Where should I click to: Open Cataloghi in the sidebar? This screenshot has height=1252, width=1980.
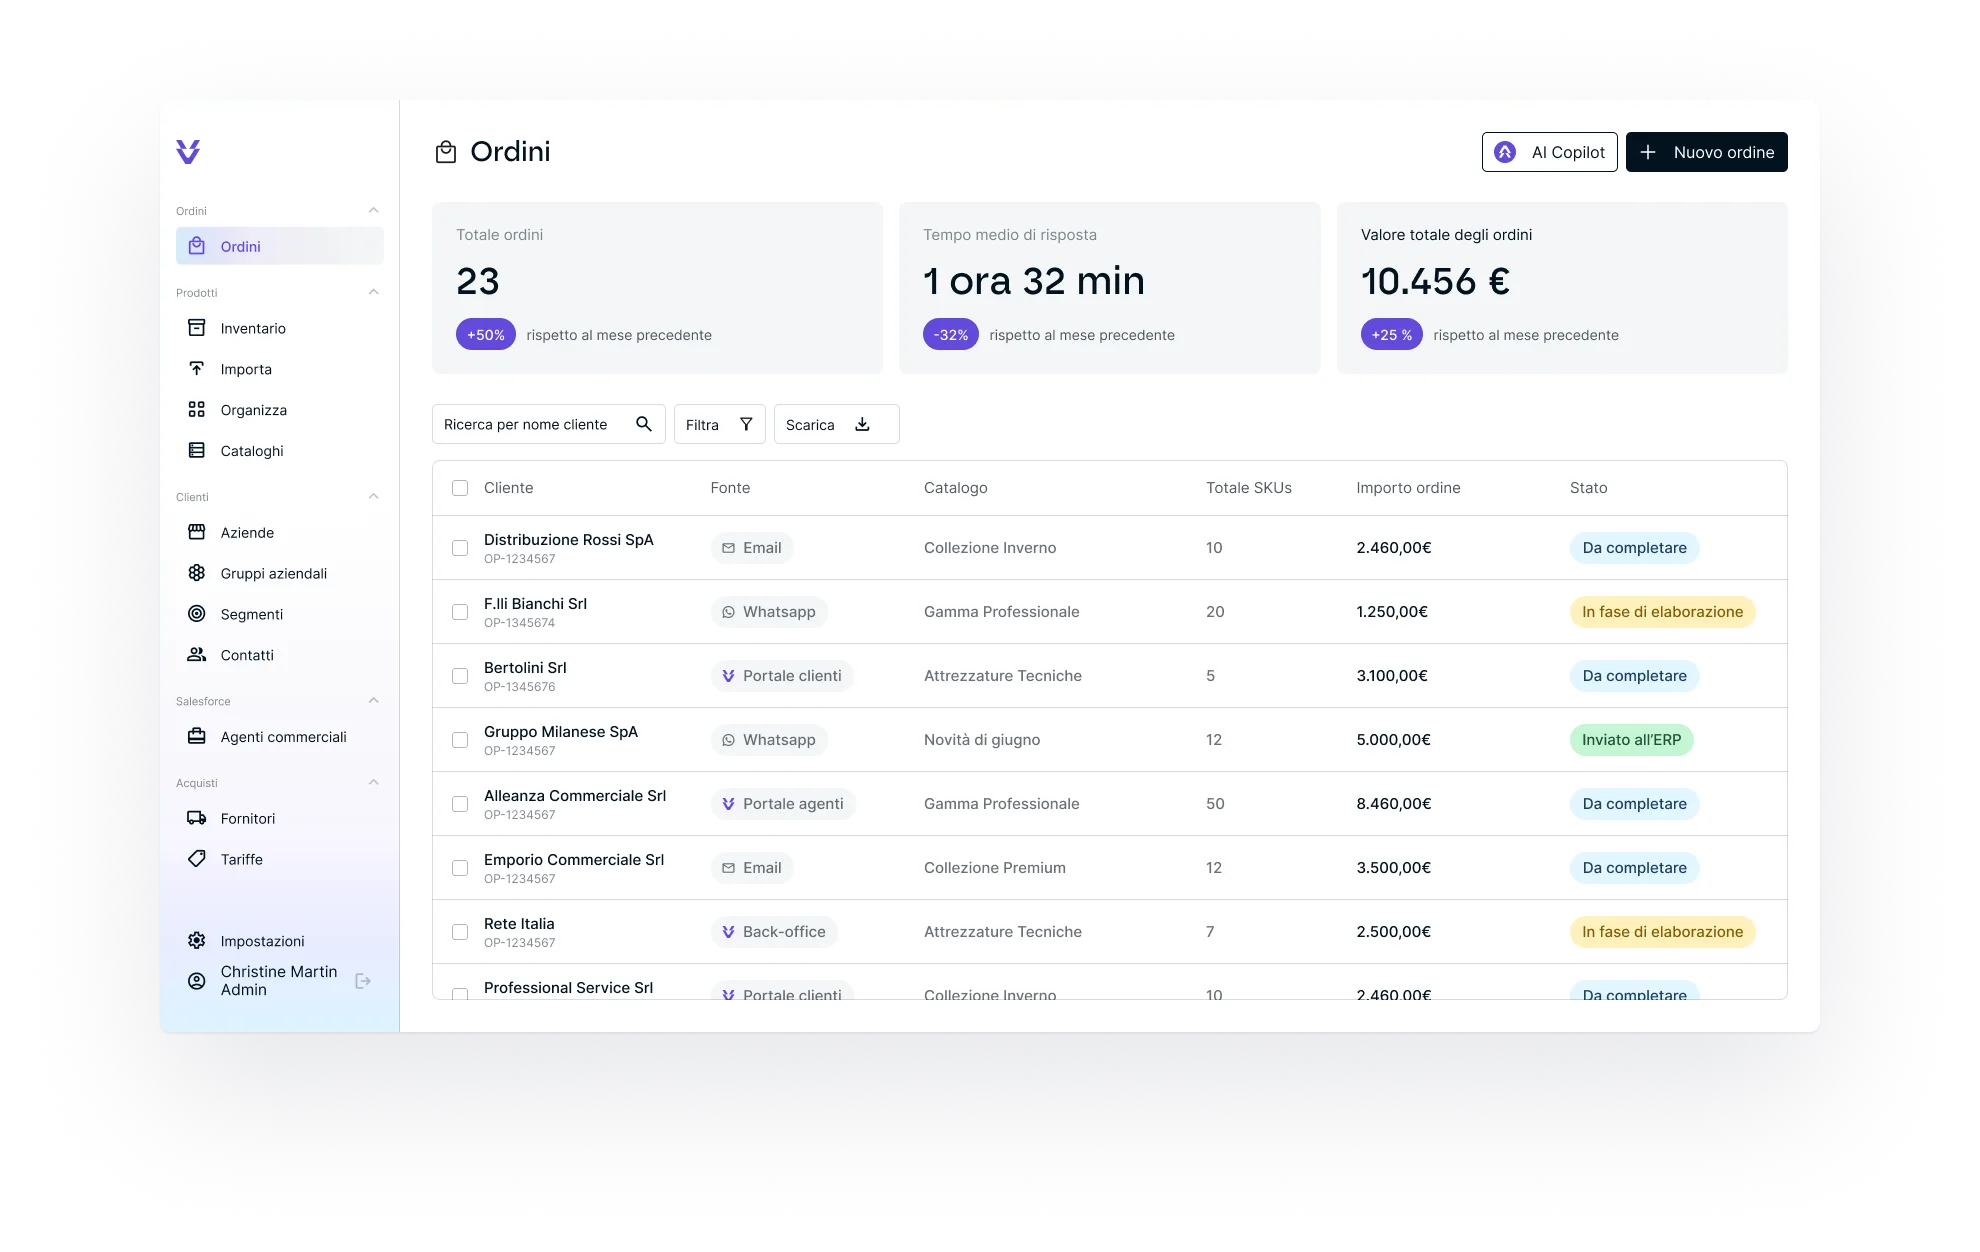click(252, 451)
